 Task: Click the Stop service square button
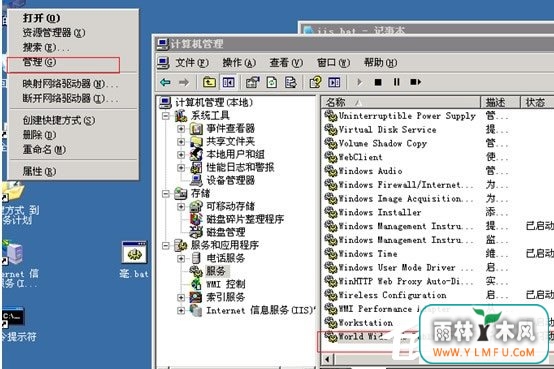378,82
